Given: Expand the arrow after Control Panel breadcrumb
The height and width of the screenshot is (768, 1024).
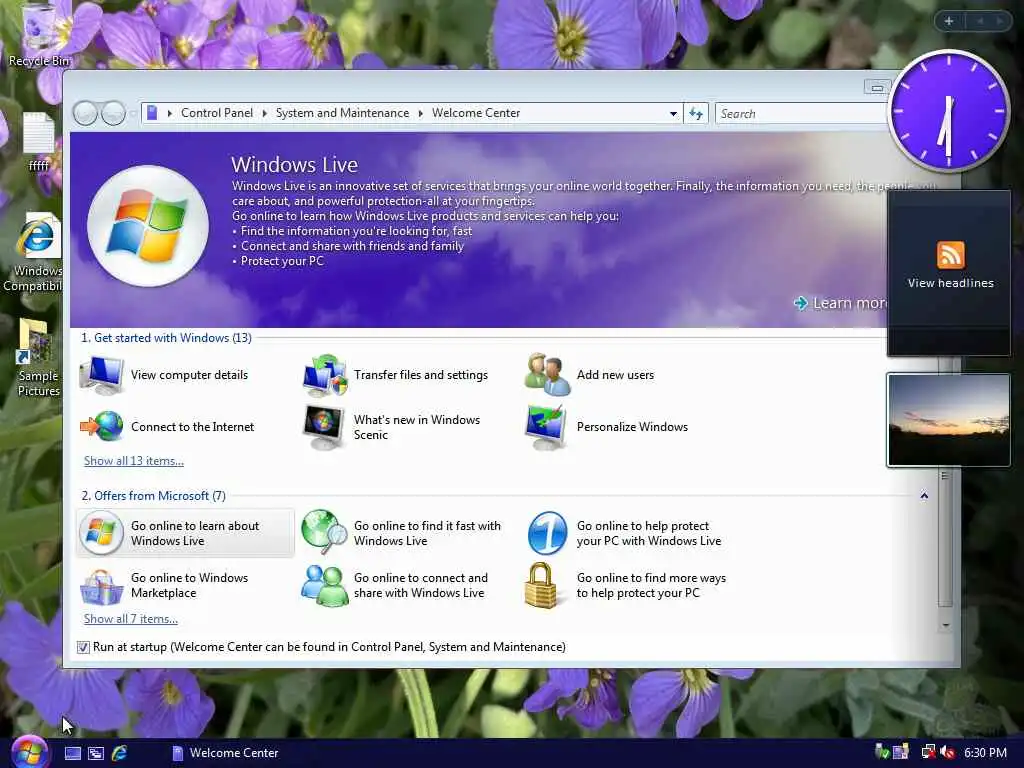Looking at the screenshot, I should click(264, 113).
